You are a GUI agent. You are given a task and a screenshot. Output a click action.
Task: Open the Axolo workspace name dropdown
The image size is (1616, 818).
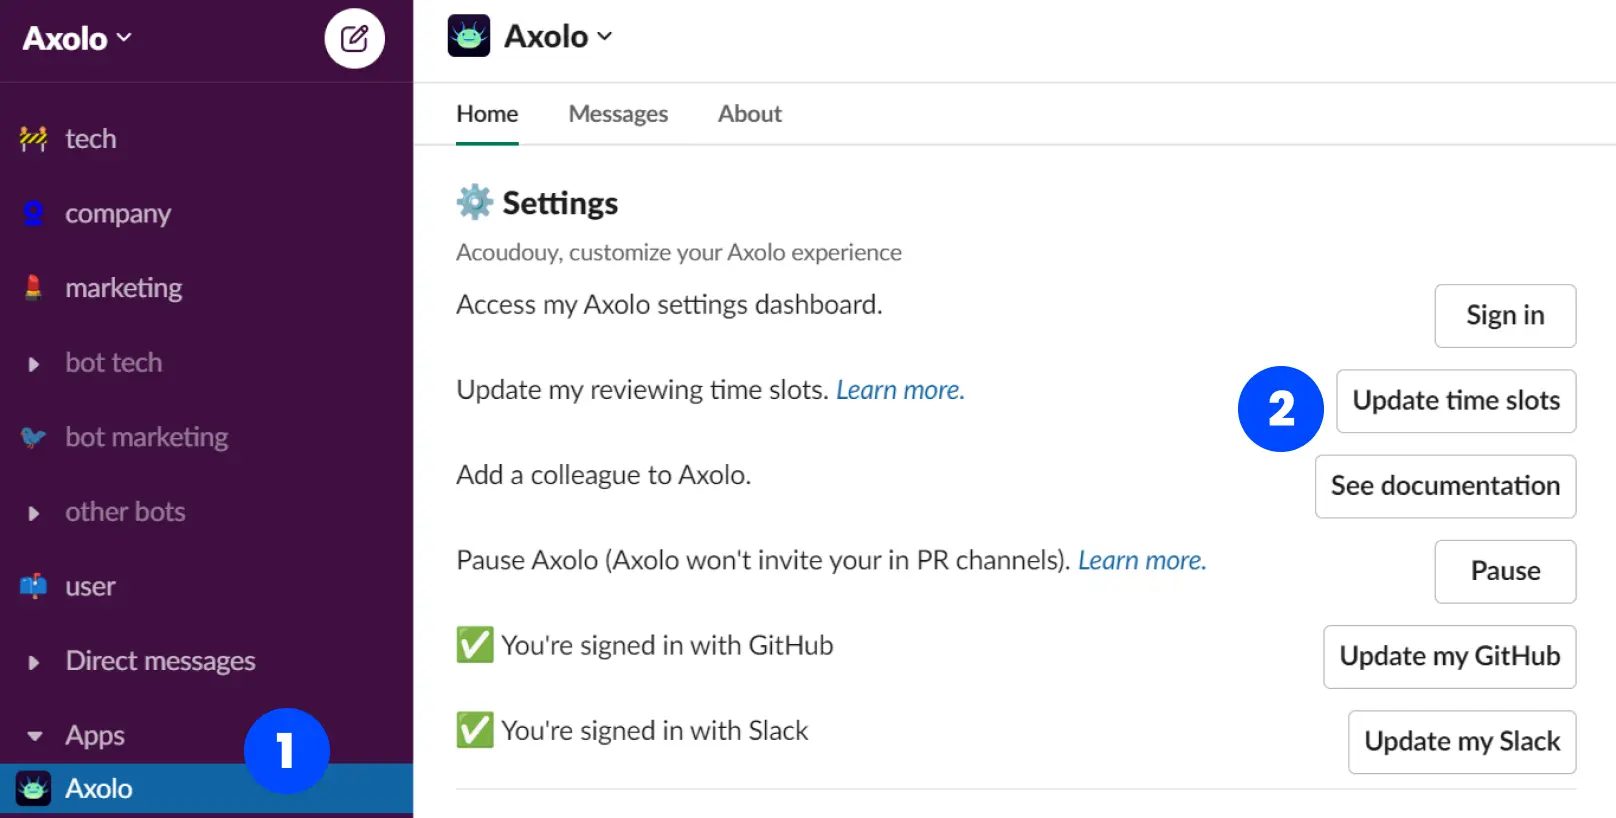coord(77,38)
